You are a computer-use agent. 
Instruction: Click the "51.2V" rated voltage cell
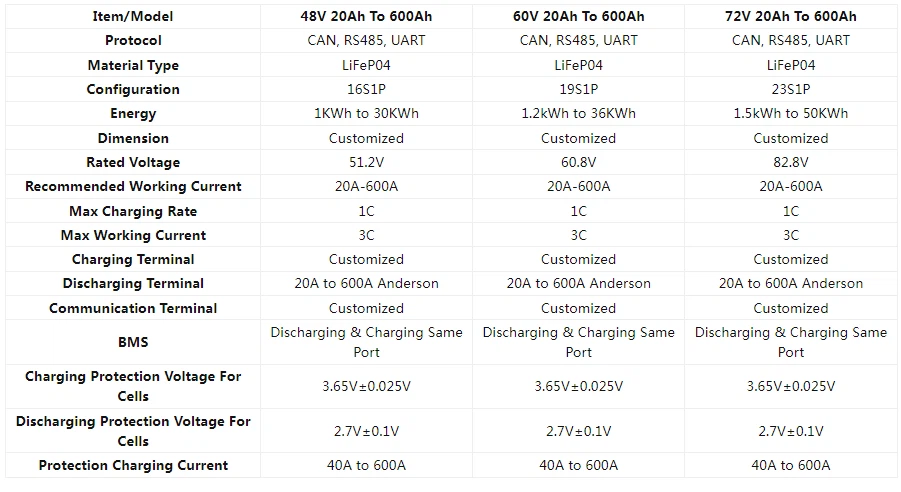(x=366, y=162)
